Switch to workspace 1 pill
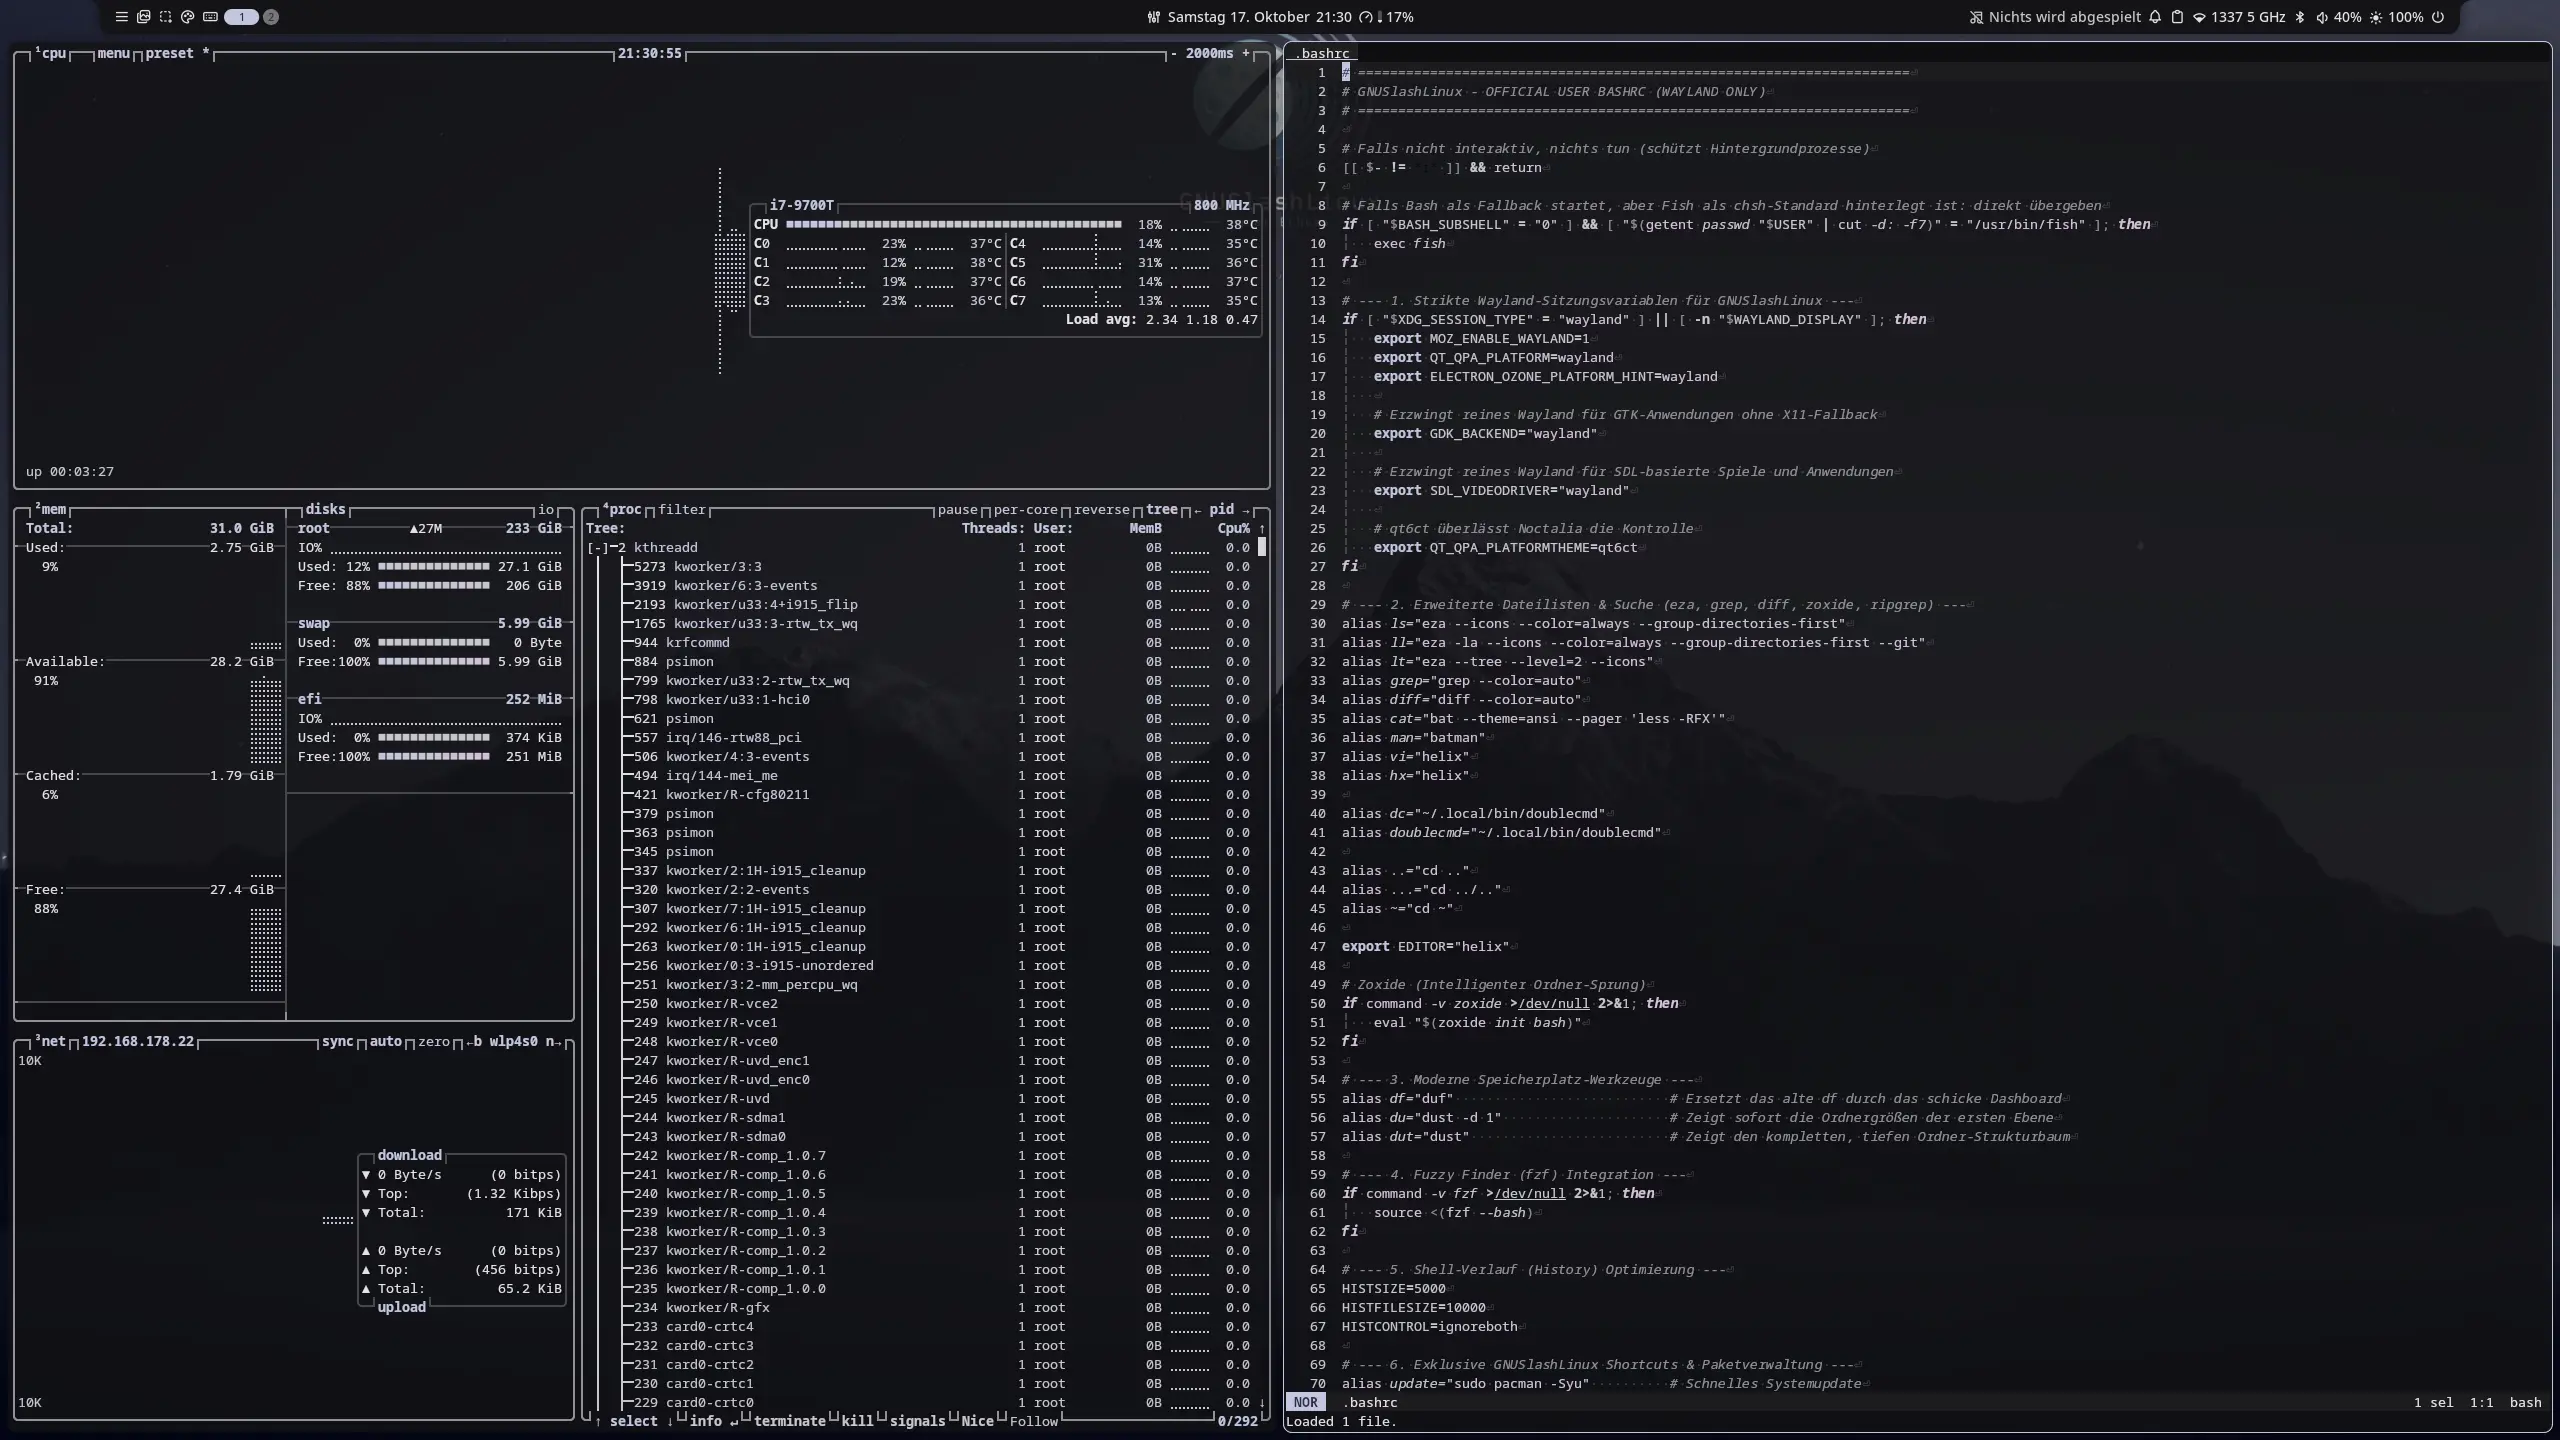Screen dimensions: 2560x1440 point(241,17)
